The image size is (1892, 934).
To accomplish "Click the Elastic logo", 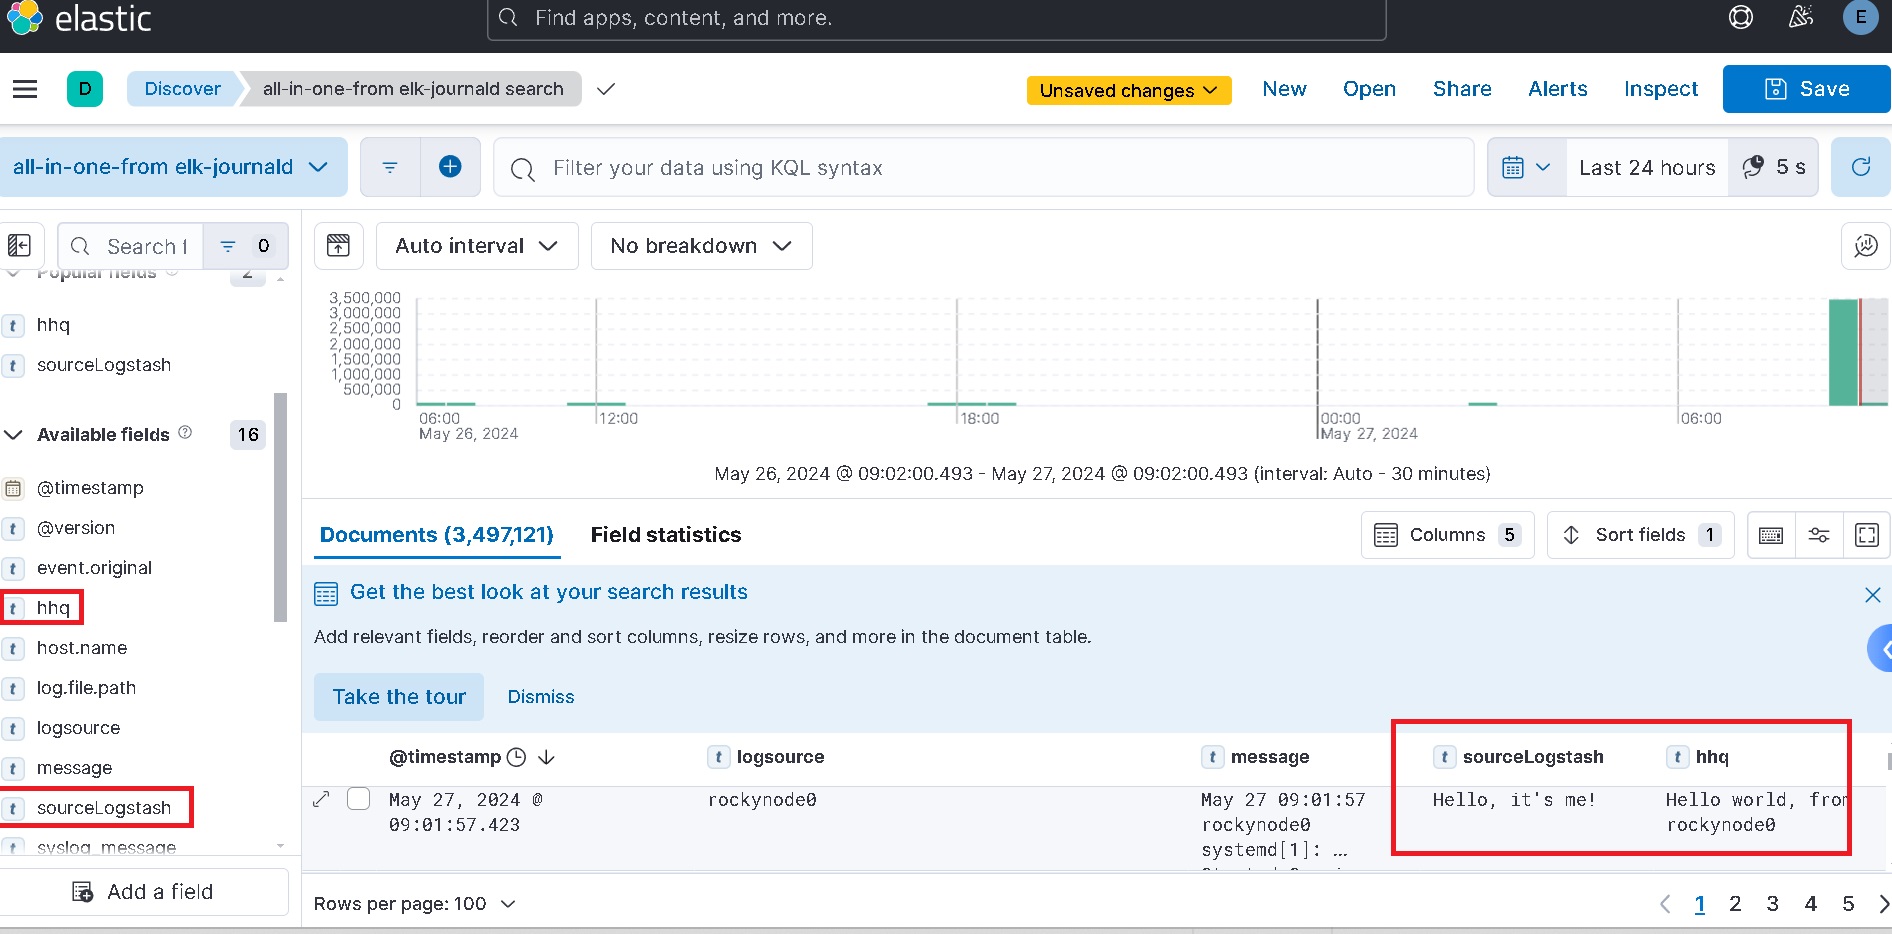I will [78, 18].
